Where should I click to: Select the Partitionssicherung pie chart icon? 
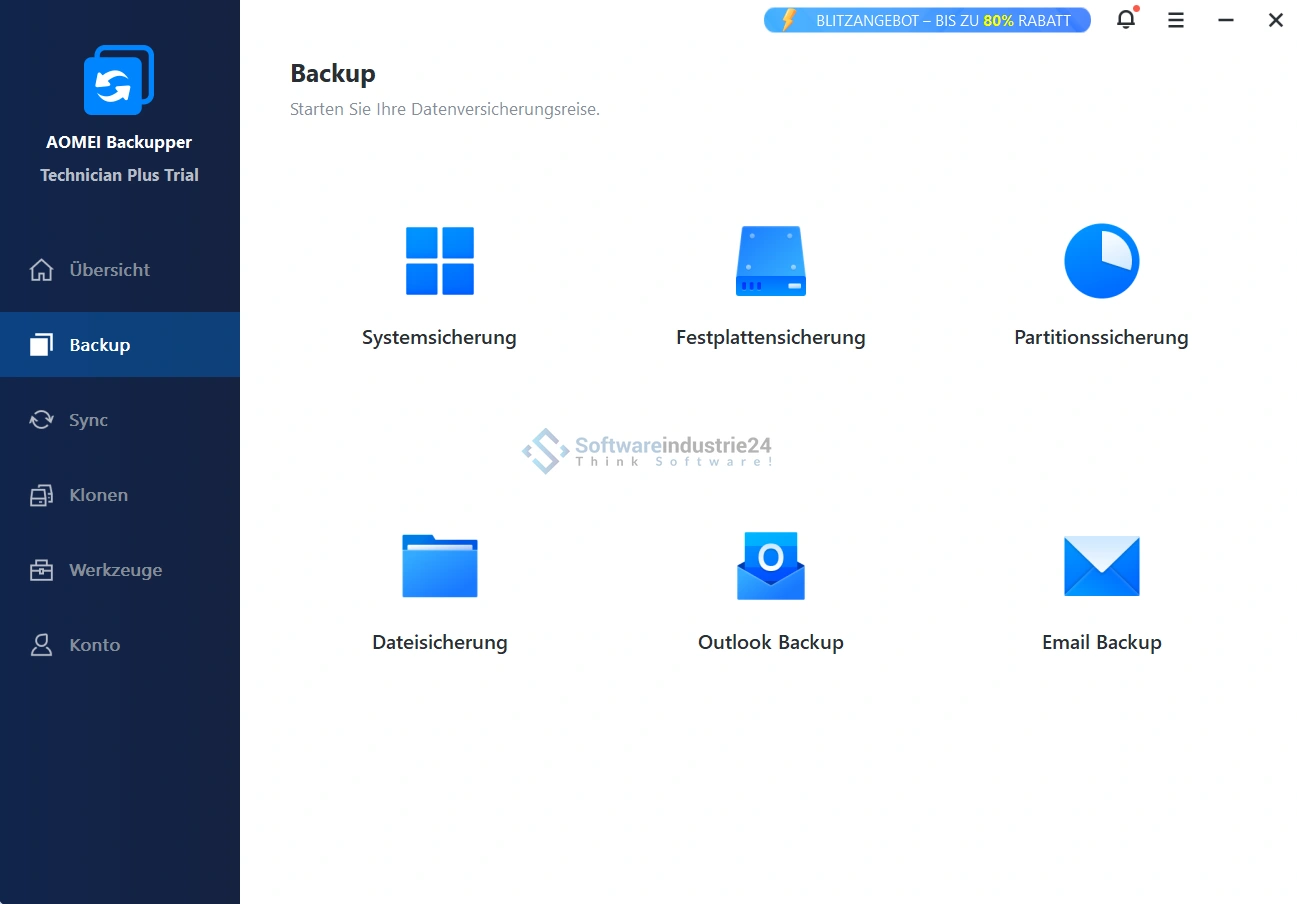(x=1101, y=261)
